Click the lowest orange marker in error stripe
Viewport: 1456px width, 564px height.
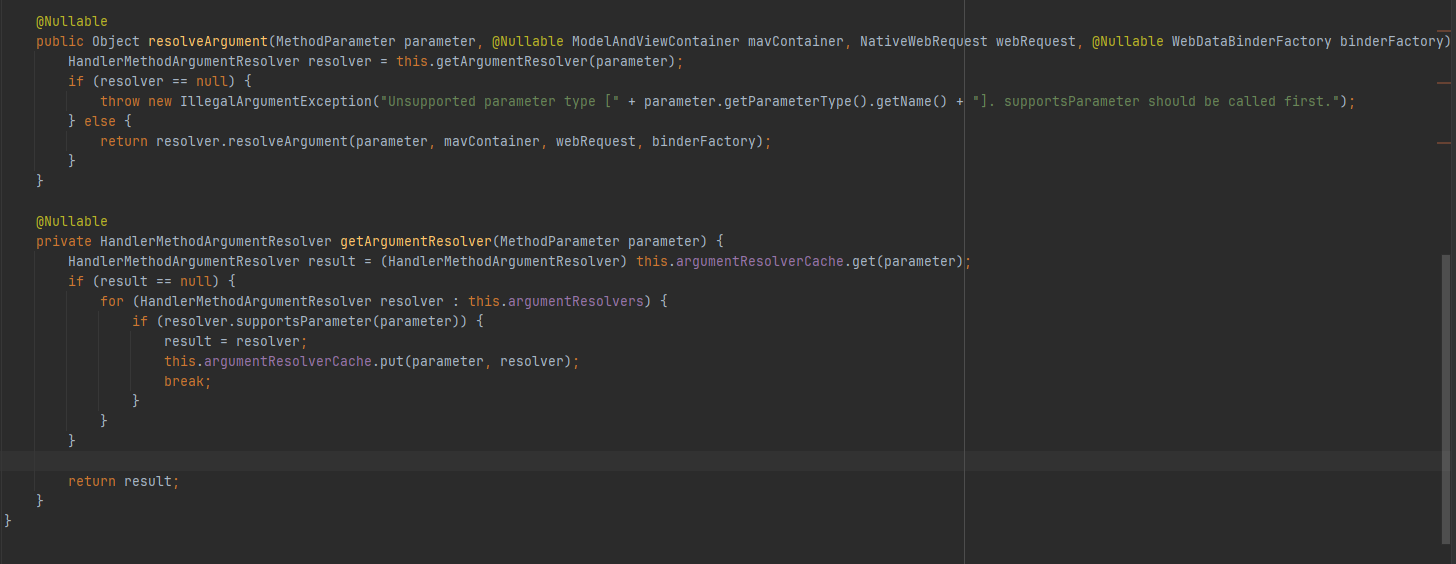point(1443,144)
